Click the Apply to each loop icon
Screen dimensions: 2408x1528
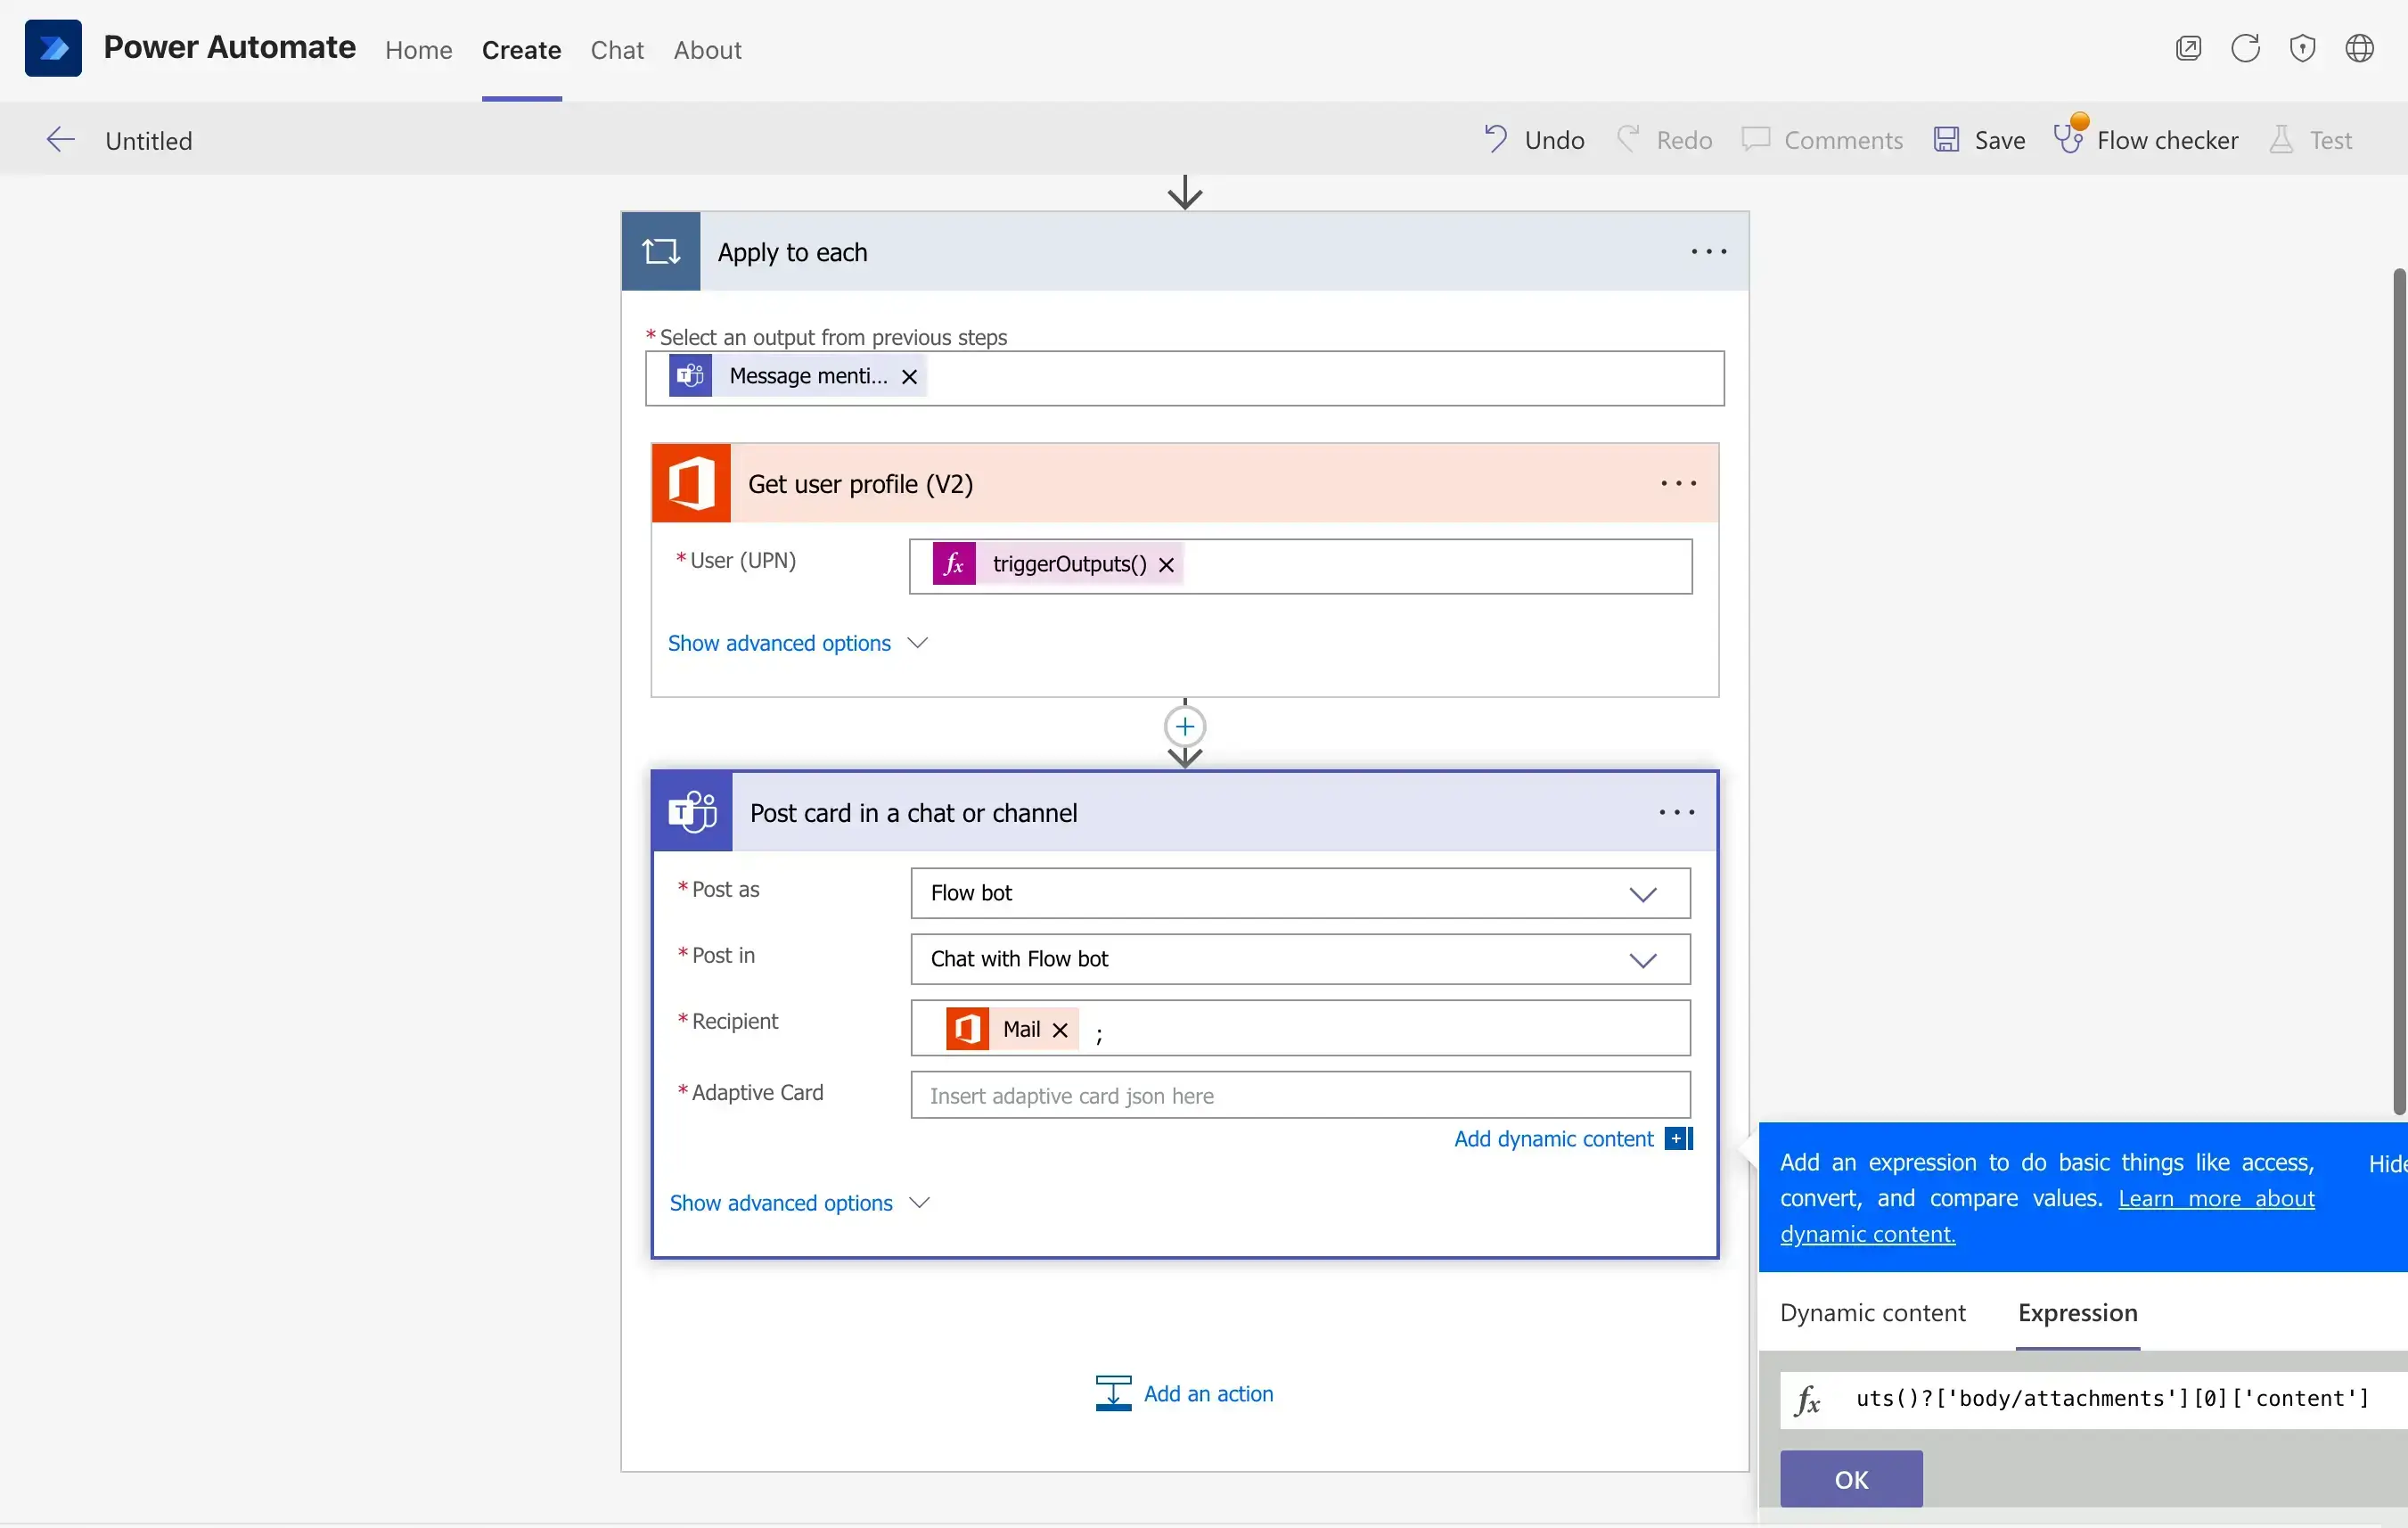pyautogui.click(x=659, y=251)
